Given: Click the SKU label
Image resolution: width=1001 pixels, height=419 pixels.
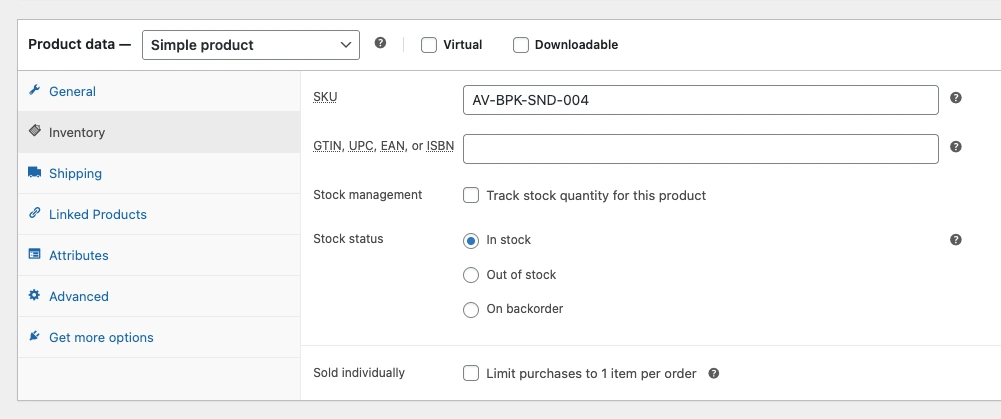Looking at the screenshot, I should (325, 97).
